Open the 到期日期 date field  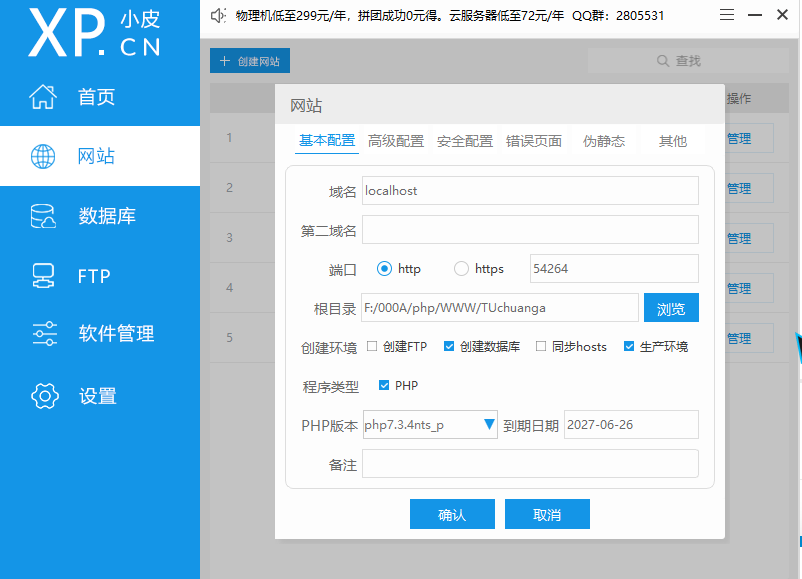630,425
